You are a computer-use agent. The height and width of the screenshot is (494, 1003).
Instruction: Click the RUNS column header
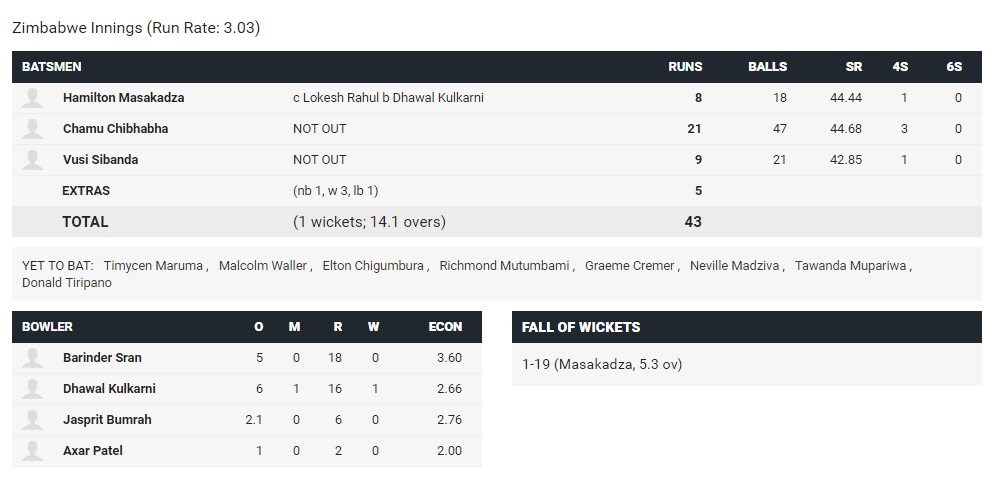click(685, 67)
